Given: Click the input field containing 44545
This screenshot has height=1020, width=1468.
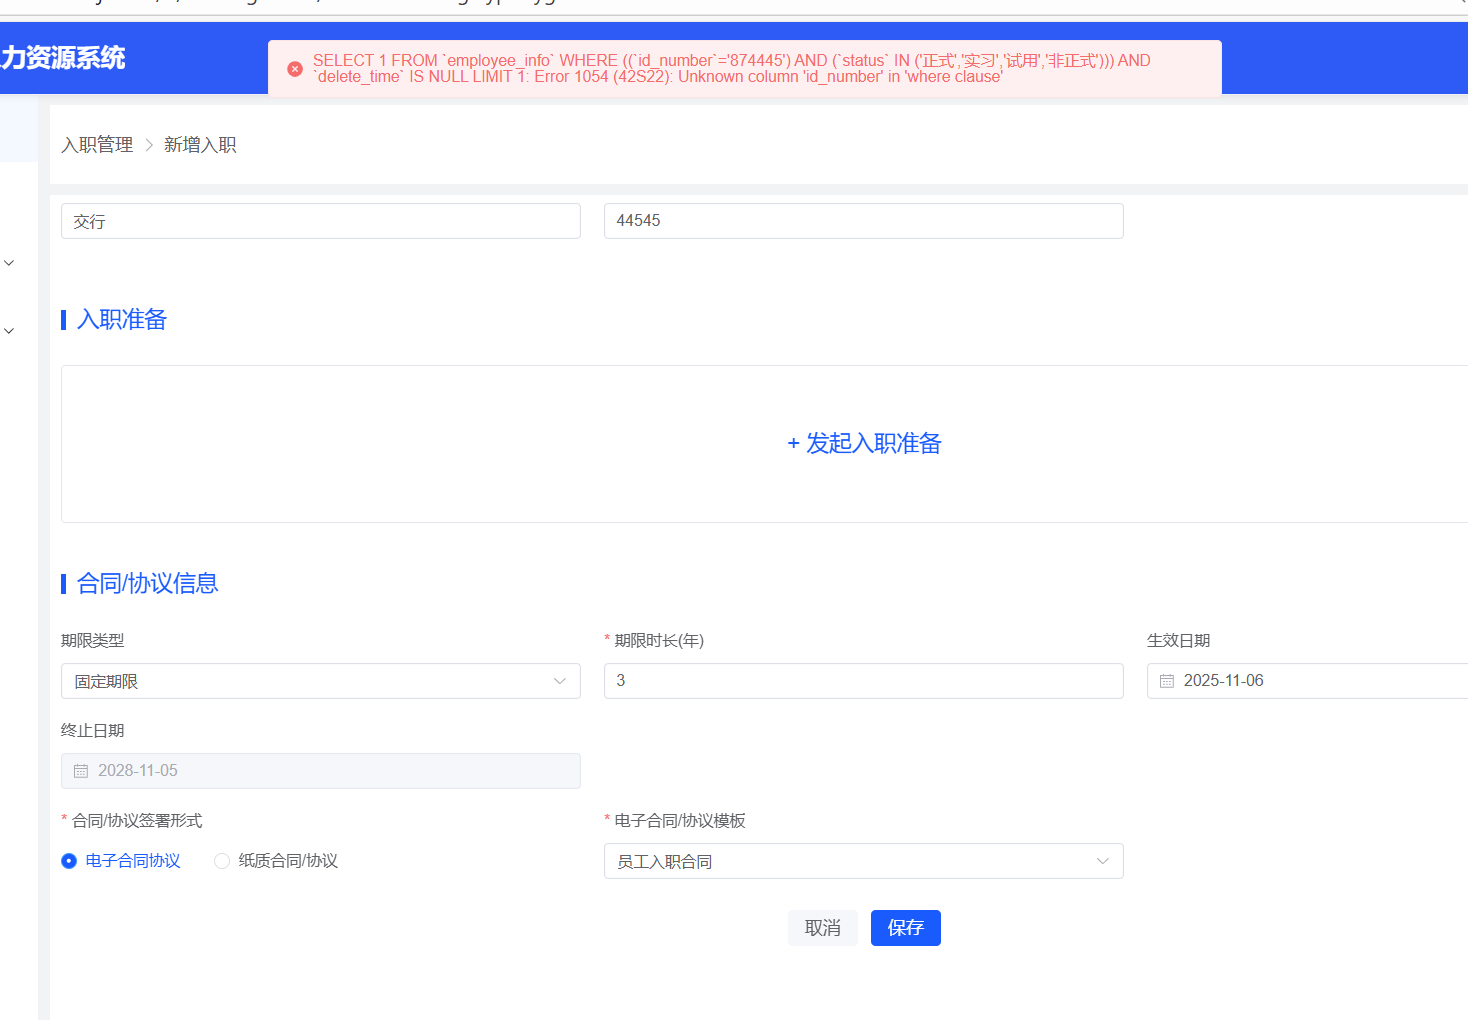Looking at the screenshot, I should [864, 221].
